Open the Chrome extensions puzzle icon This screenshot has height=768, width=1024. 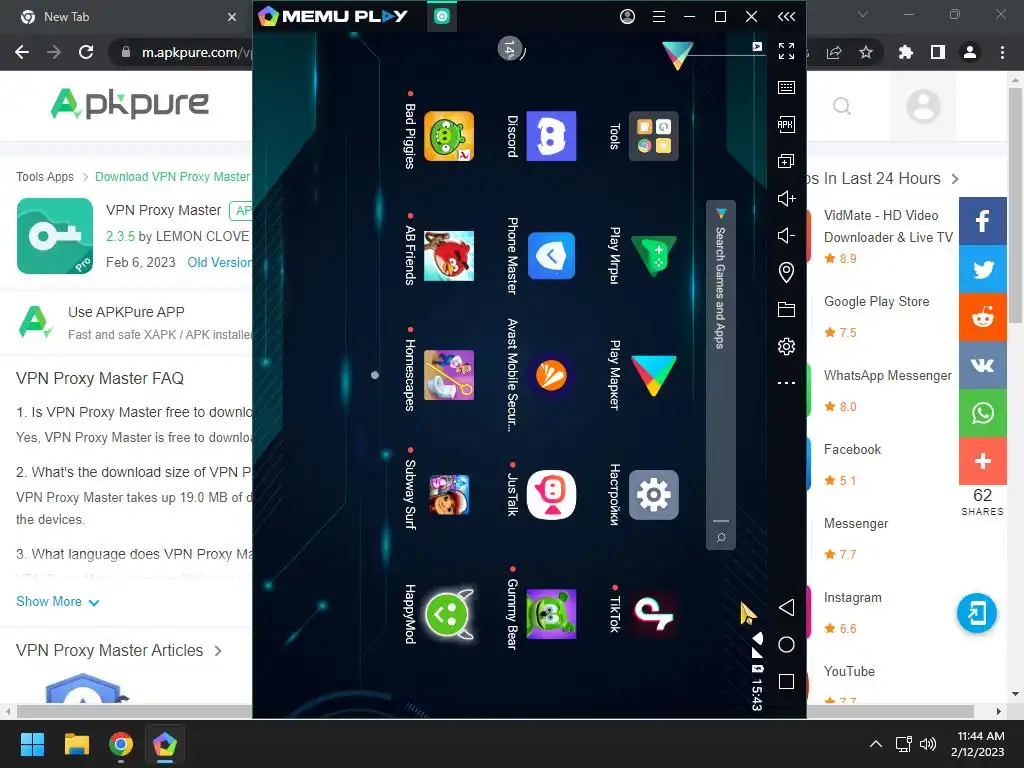pyautogui.click(x=905, y=52)
